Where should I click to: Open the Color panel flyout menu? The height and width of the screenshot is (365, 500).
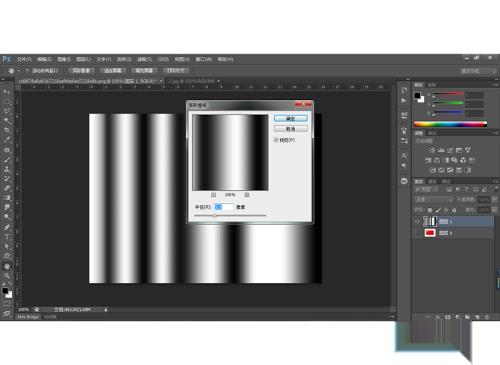click(495, 85)
